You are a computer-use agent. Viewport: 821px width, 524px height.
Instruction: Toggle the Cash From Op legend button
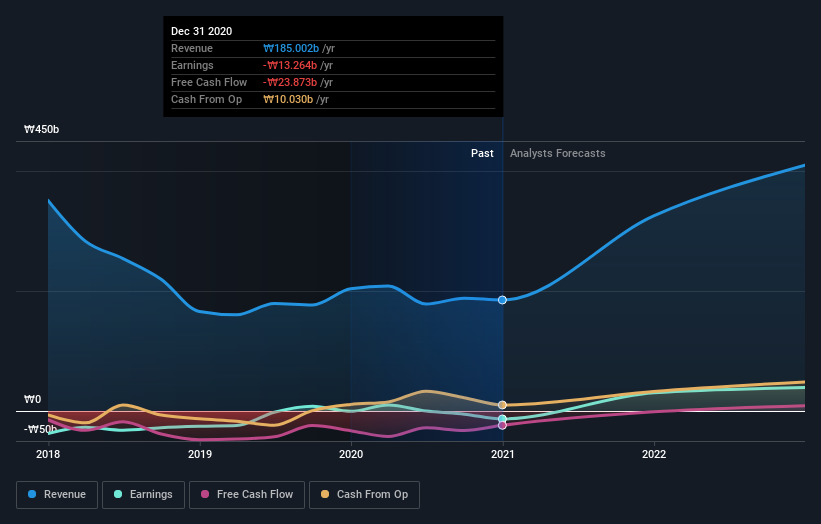pos(364,495)
